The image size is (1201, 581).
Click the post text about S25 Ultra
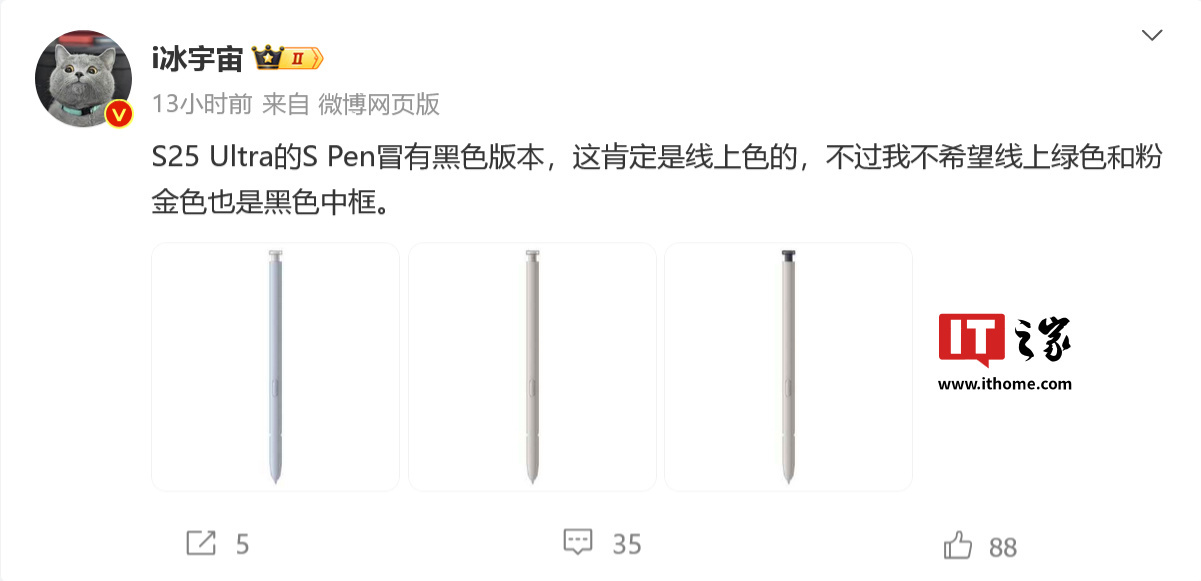click(x=656, y=181)
